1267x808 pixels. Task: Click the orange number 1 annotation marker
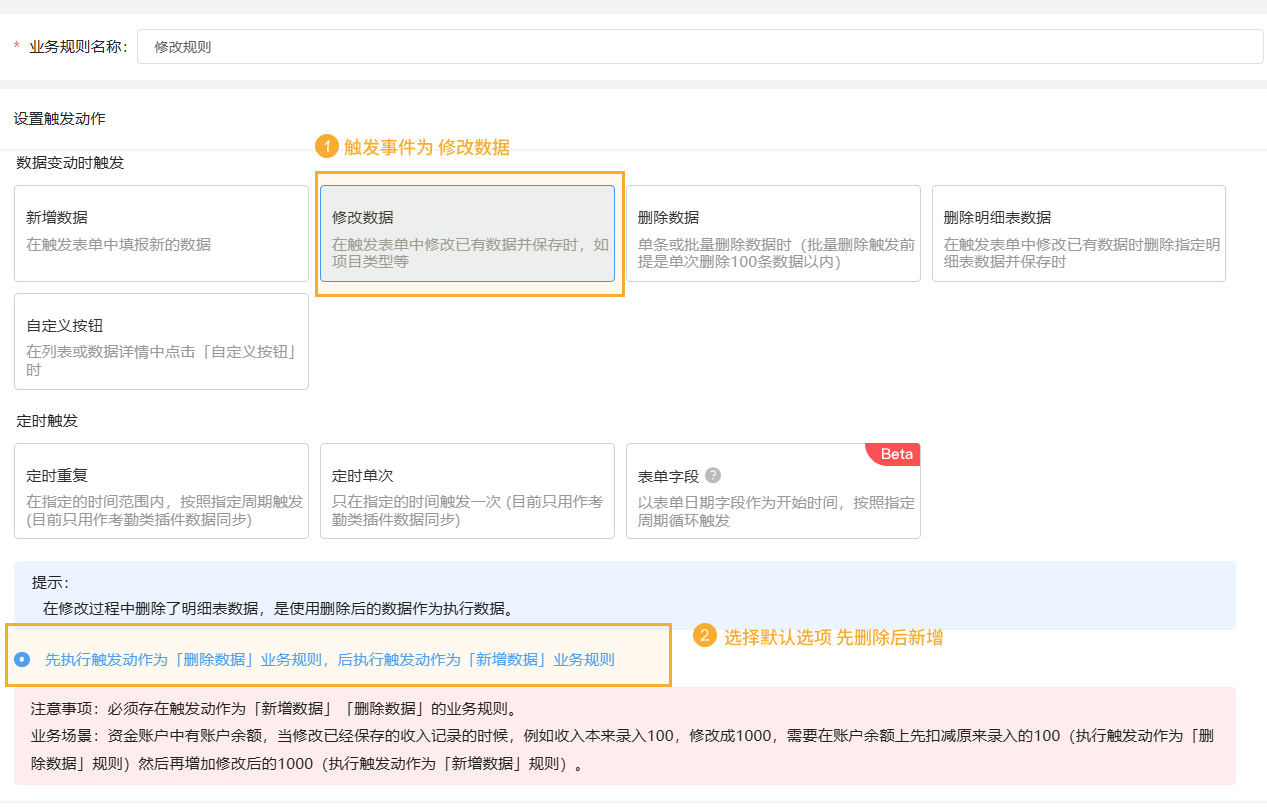pos(326,147)
